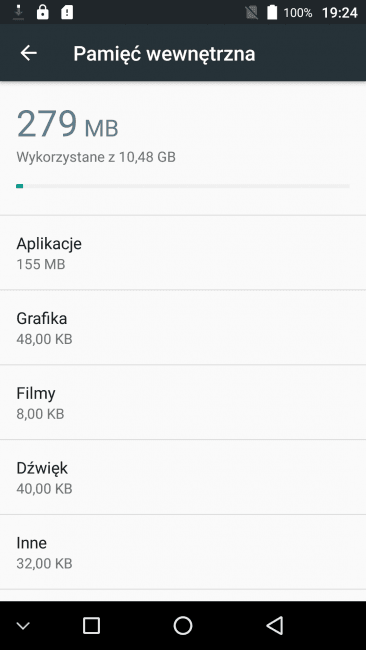Viewport: 366px width, 650px height.
Task: Select the Dźwięk storage category
Action: 183,477
